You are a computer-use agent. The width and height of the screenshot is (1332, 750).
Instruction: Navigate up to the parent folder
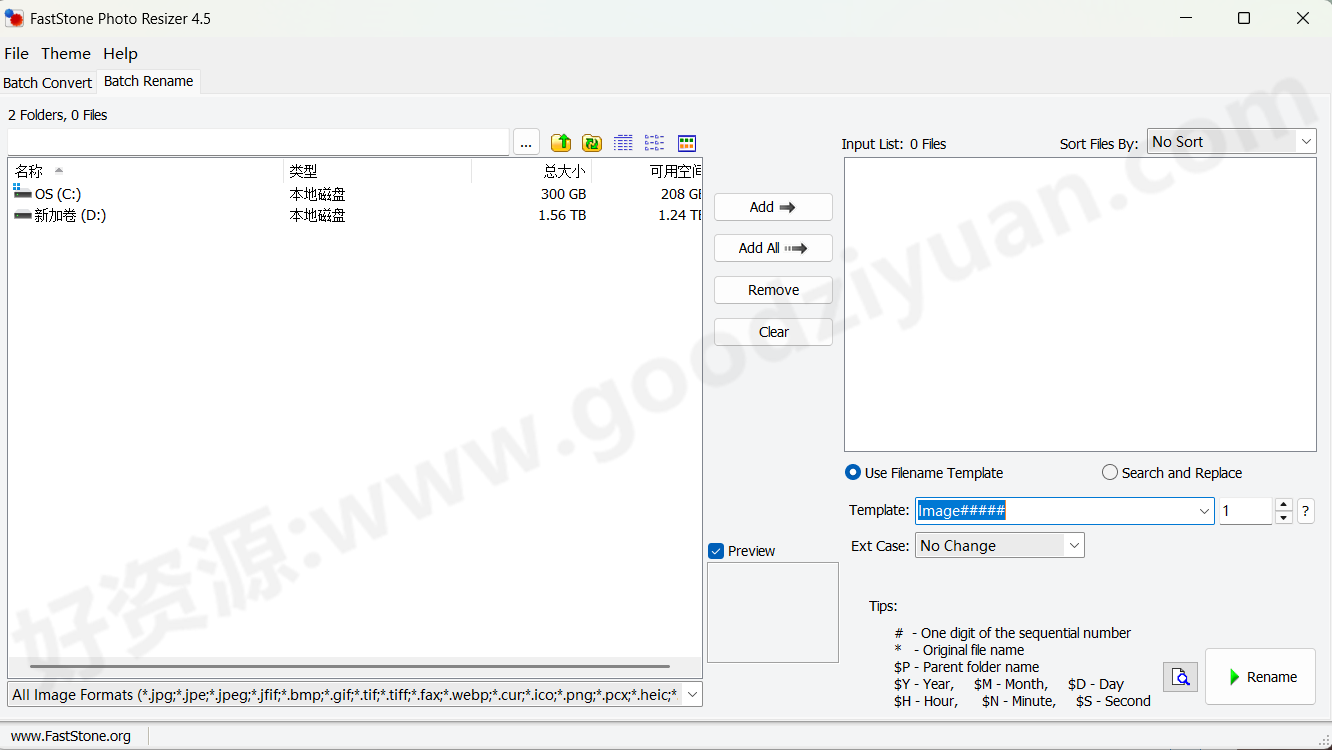(x=561, y=142)
